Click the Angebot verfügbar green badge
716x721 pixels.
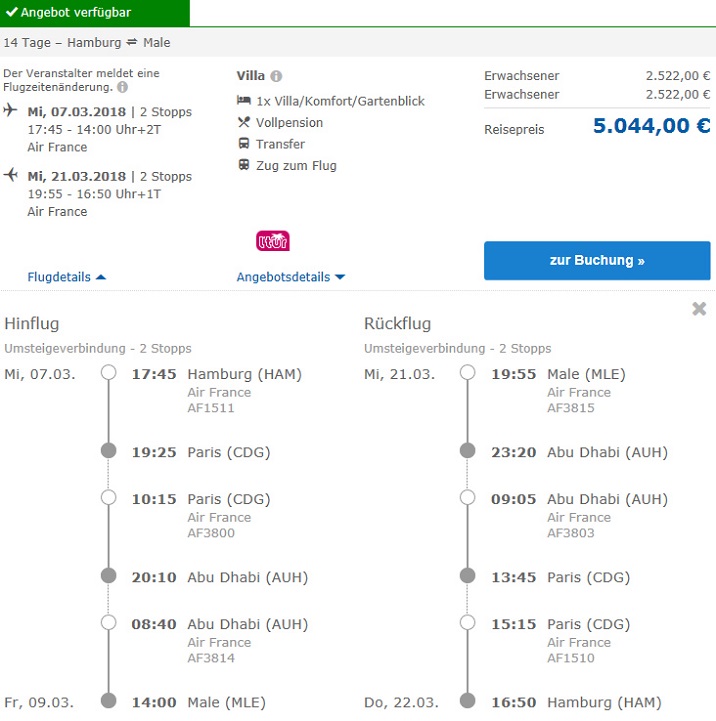[x=94, y=13]
